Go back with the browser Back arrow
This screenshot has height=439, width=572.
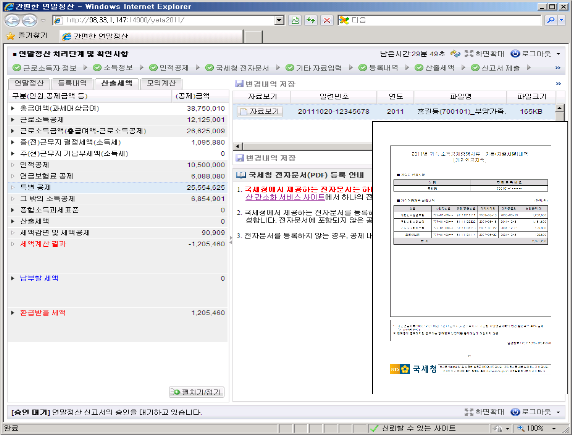(x=12, y=20)
